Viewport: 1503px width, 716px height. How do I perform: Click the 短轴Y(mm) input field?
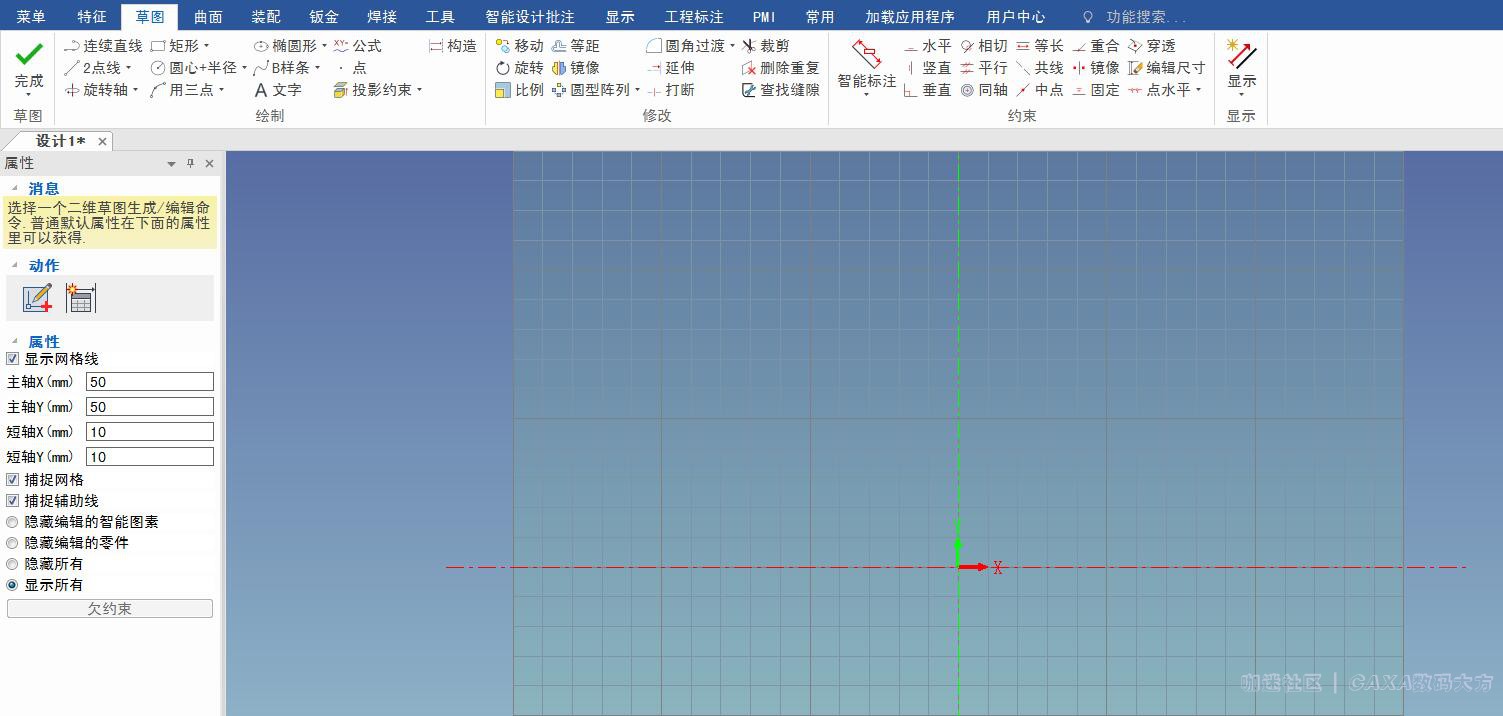(x=150, y=457)
